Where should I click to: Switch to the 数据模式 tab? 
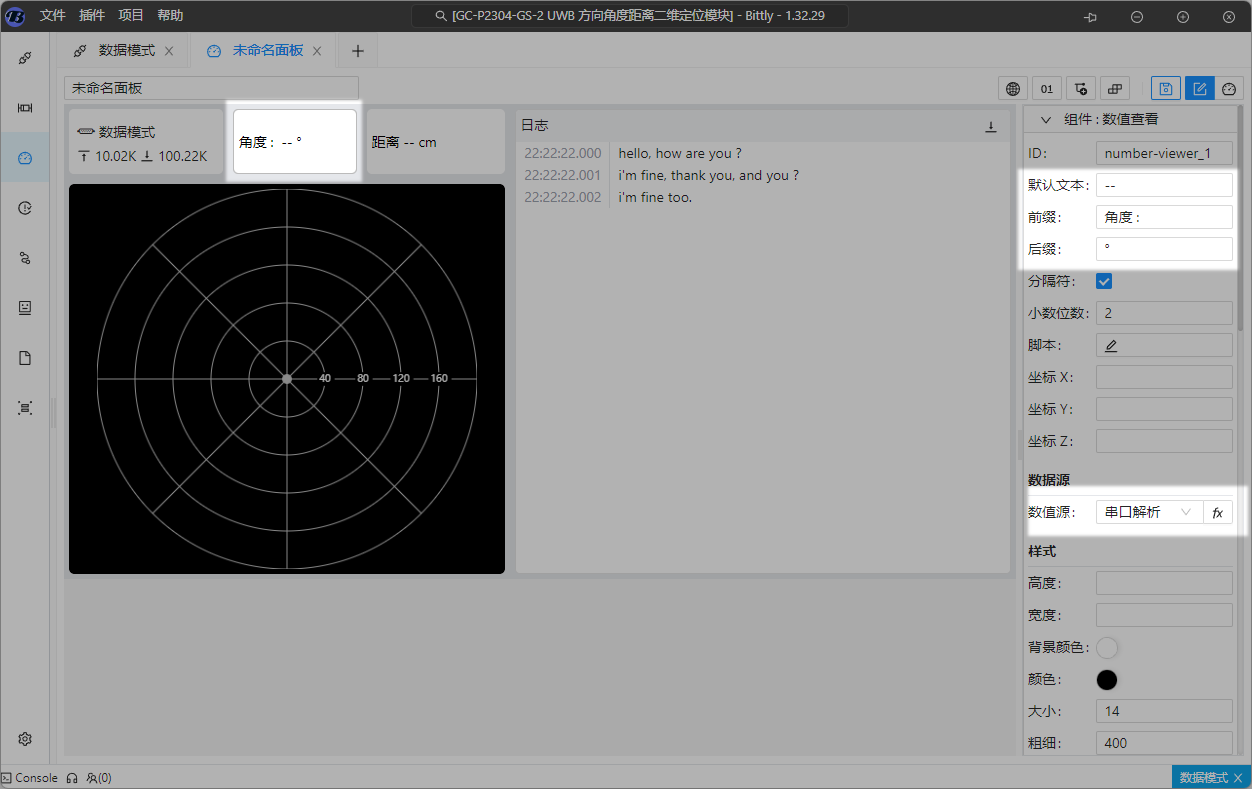126,50
